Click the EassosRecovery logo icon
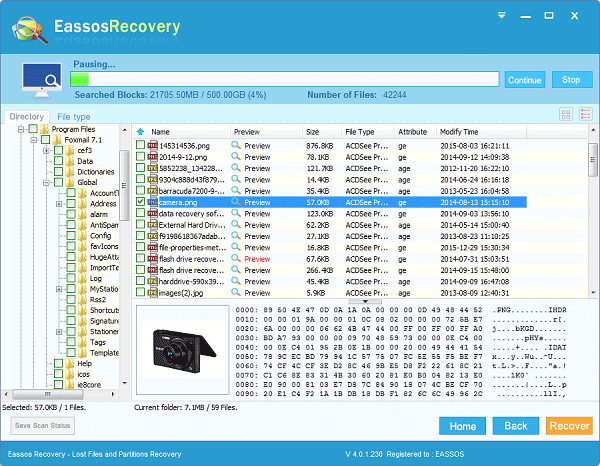Screen dimensions: 600x466 [x=30, y=30]
